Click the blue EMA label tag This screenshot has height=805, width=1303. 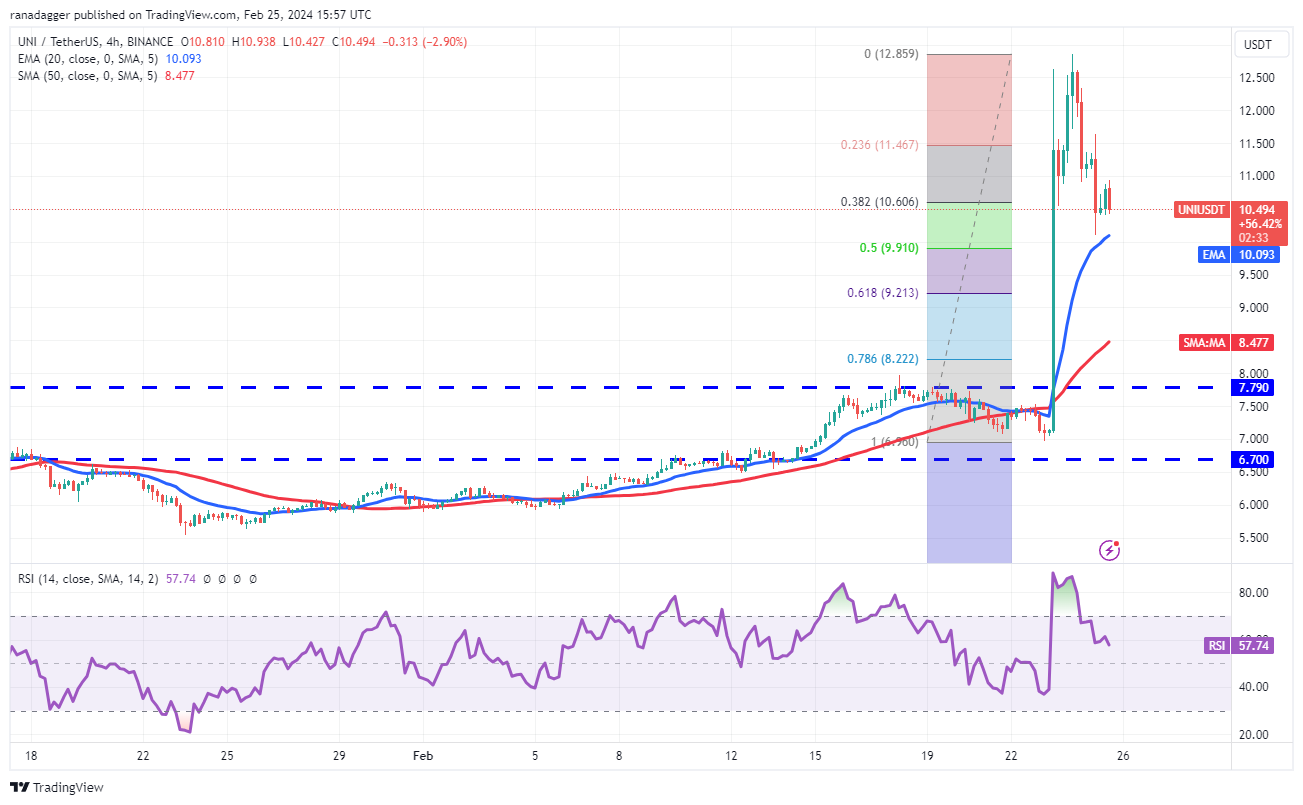(x=1214, y=255)
